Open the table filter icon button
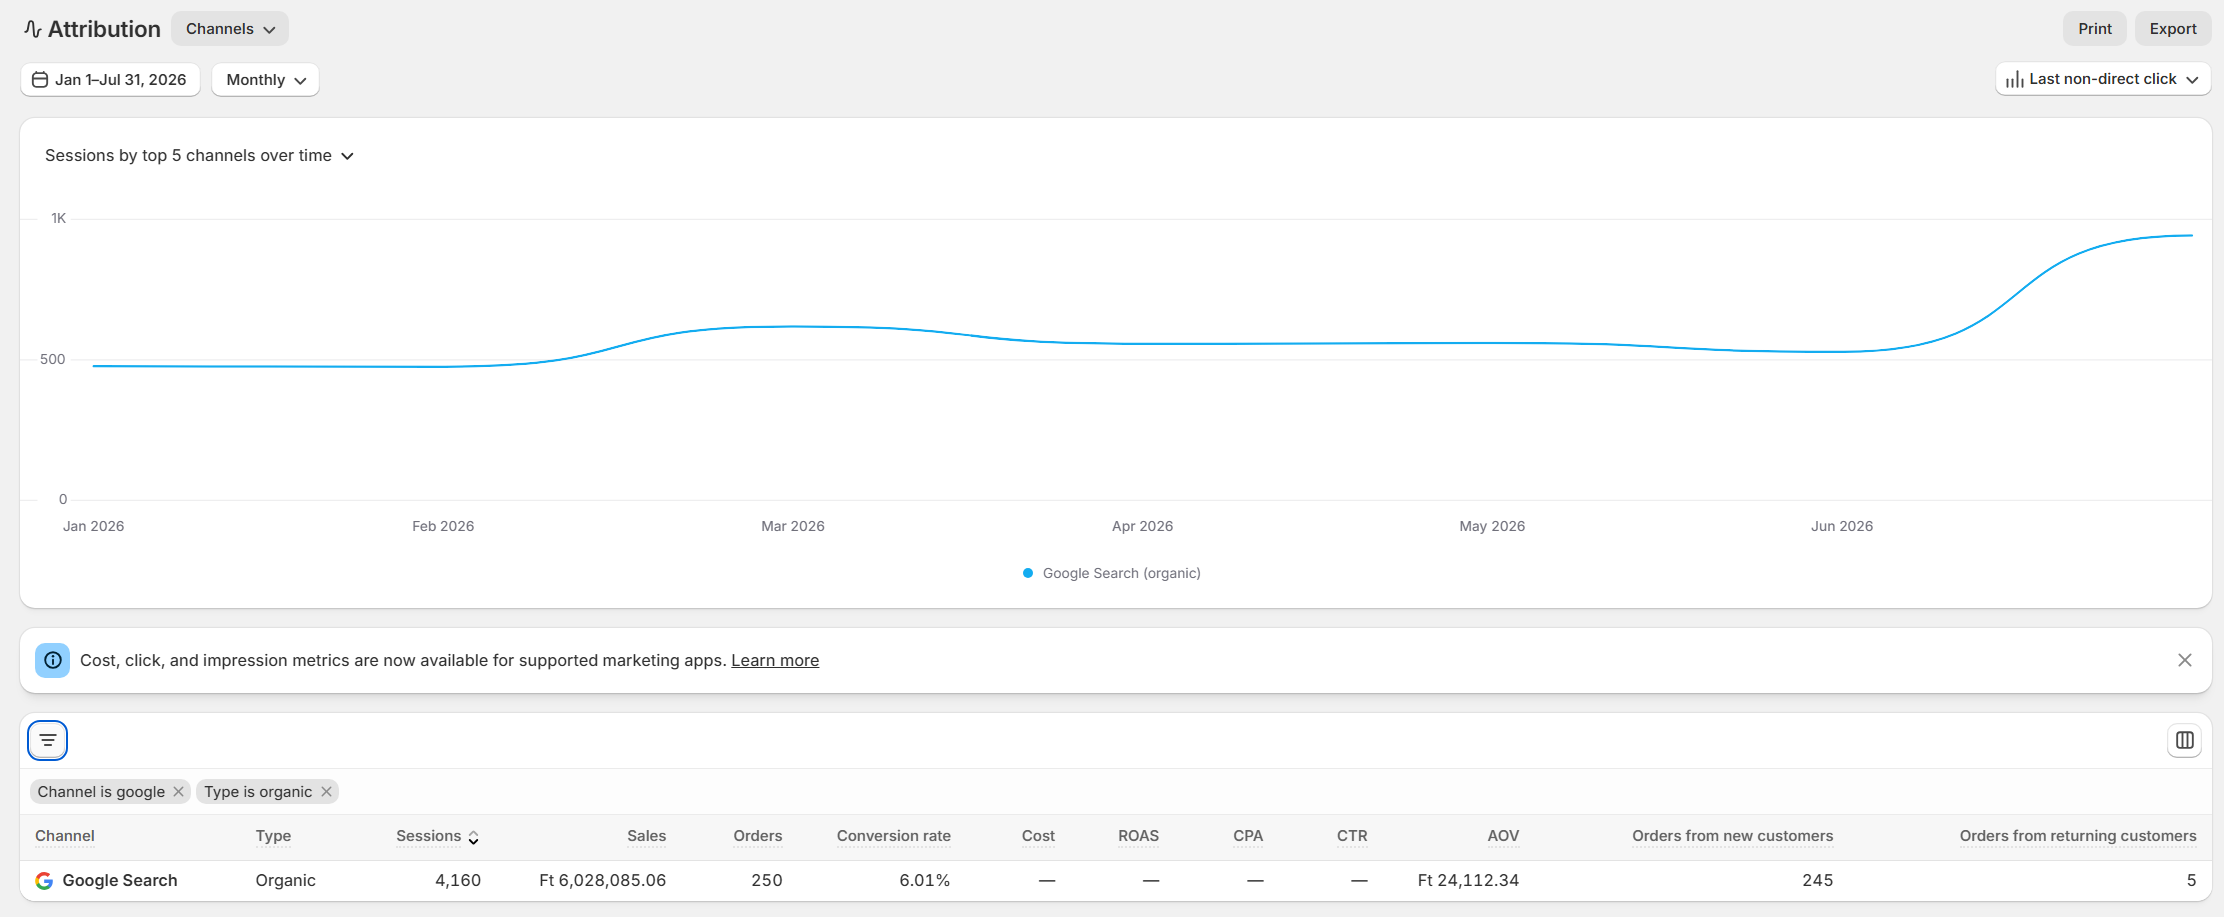 tap(48, 740)
